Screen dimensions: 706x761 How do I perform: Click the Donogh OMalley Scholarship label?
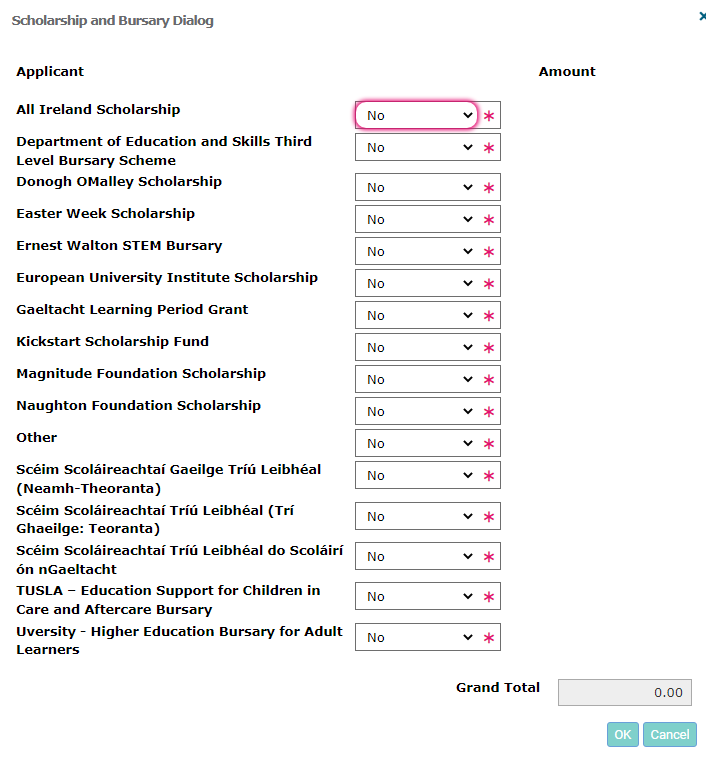pos(119,182)
